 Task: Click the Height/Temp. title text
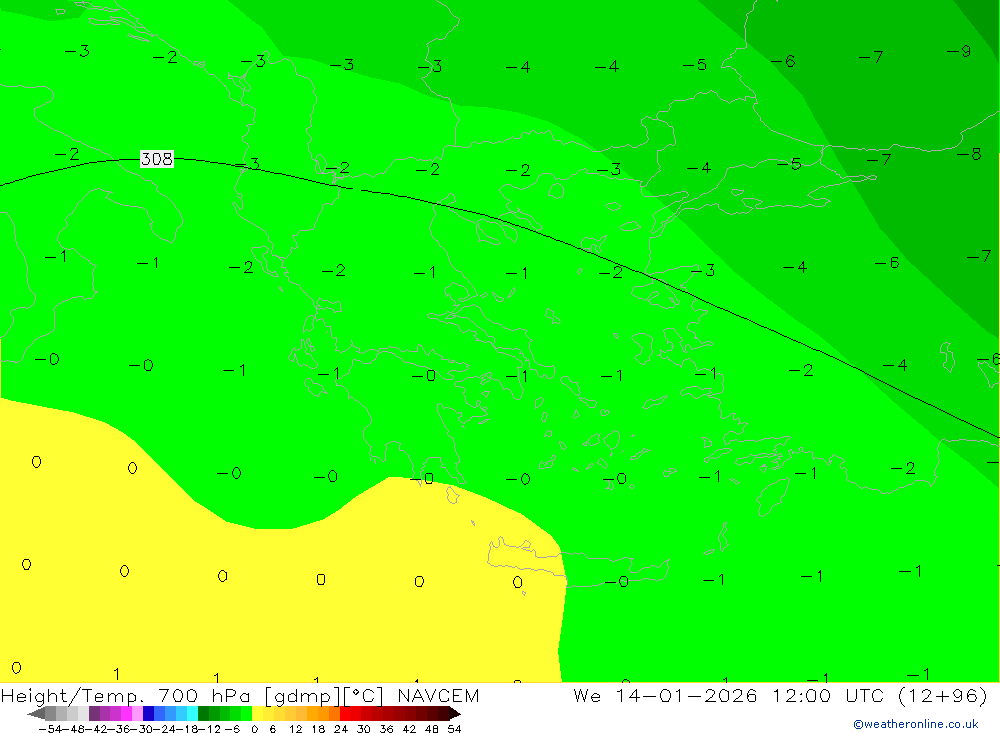coord(72,696)
